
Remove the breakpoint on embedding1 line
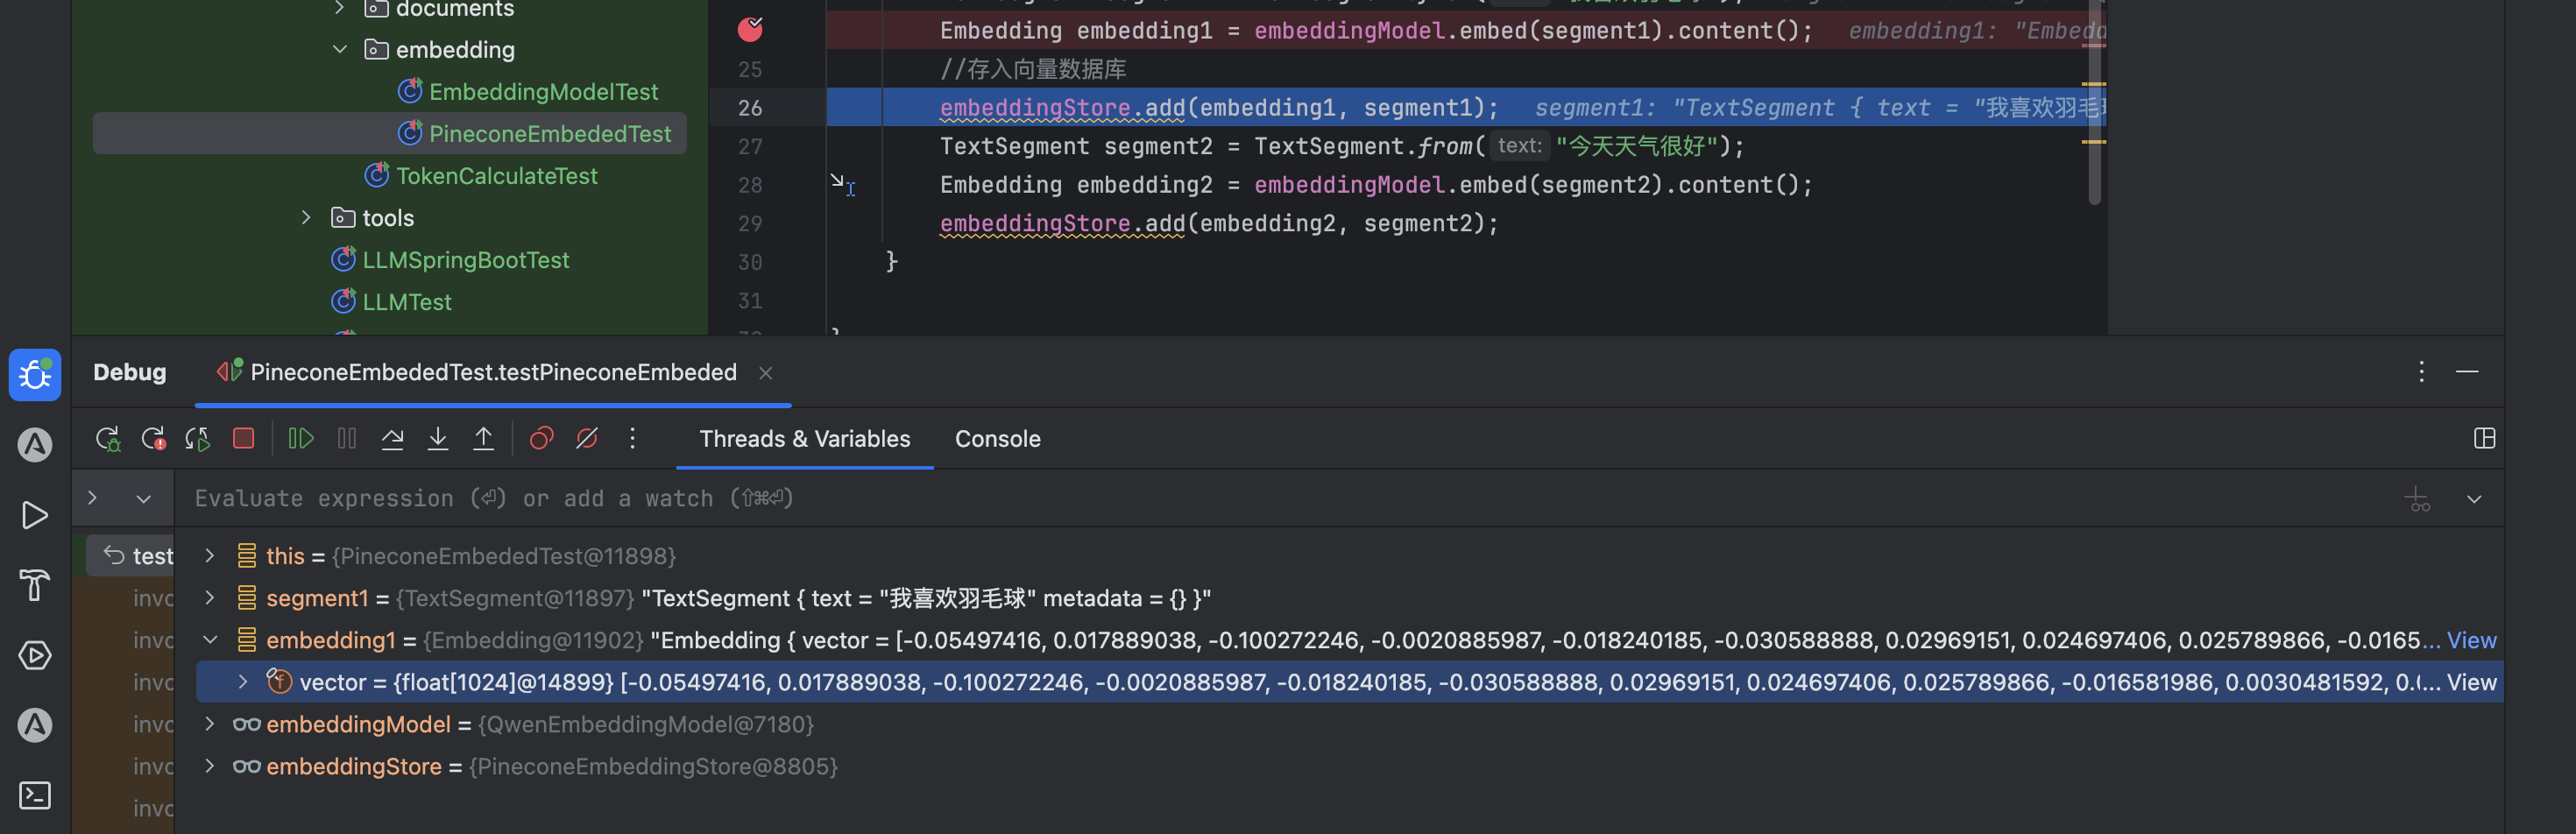750,29
